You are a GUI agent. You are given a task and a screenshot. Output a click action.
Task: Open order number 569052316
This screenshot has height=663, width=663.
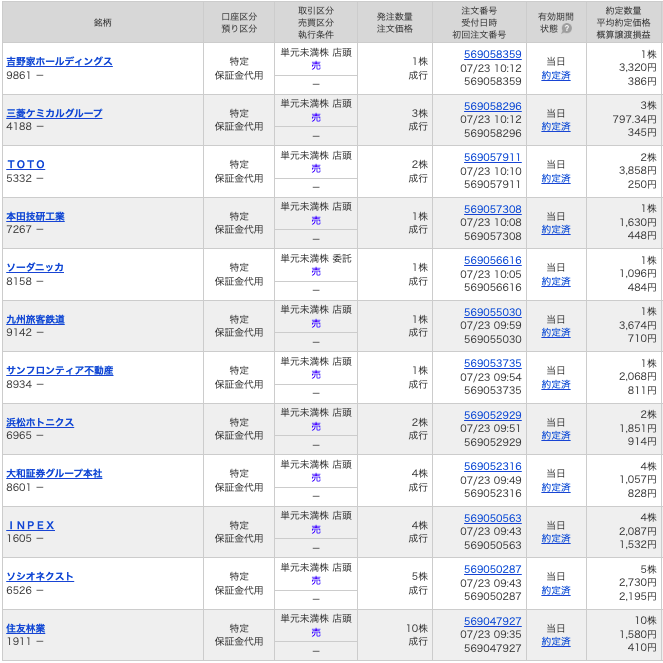[x=493, y=466]
